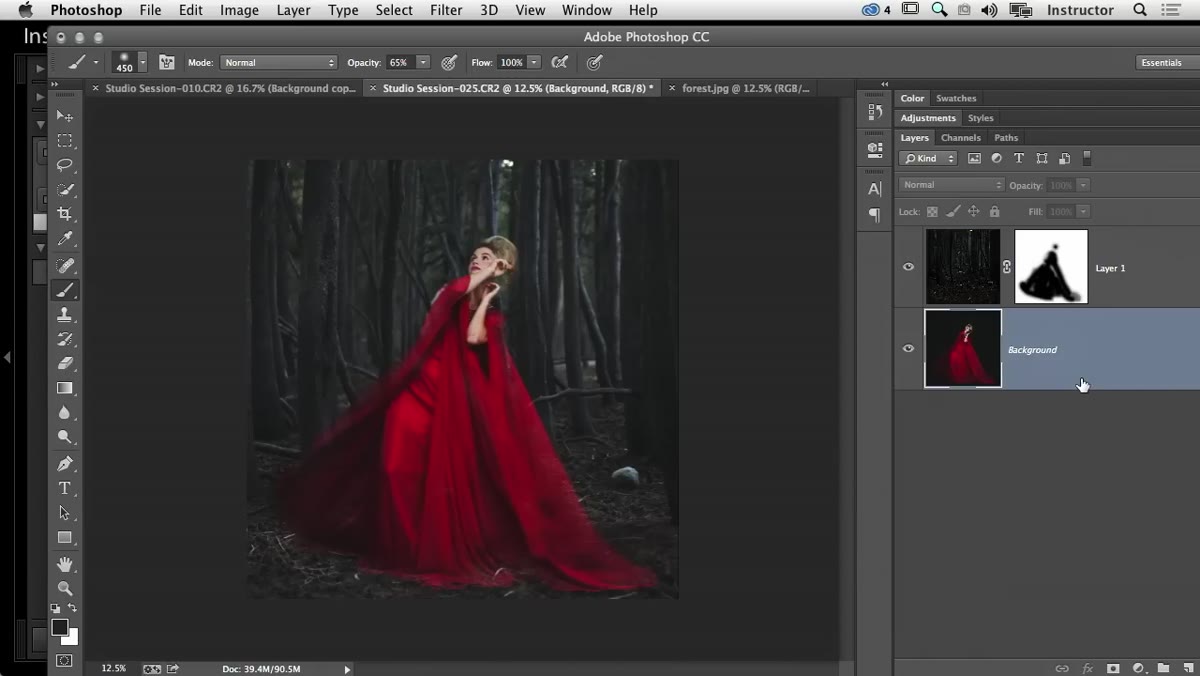
Task: Open the Opacity value dropdown arrow
Action: pyautogui.click(x=423, y=62)
